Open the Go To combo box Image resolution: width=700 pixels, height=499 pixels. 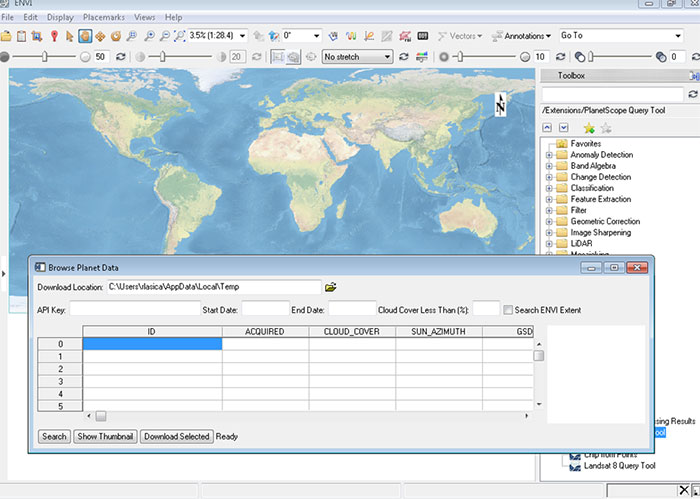pyautogui.click(x=621, y=36)
